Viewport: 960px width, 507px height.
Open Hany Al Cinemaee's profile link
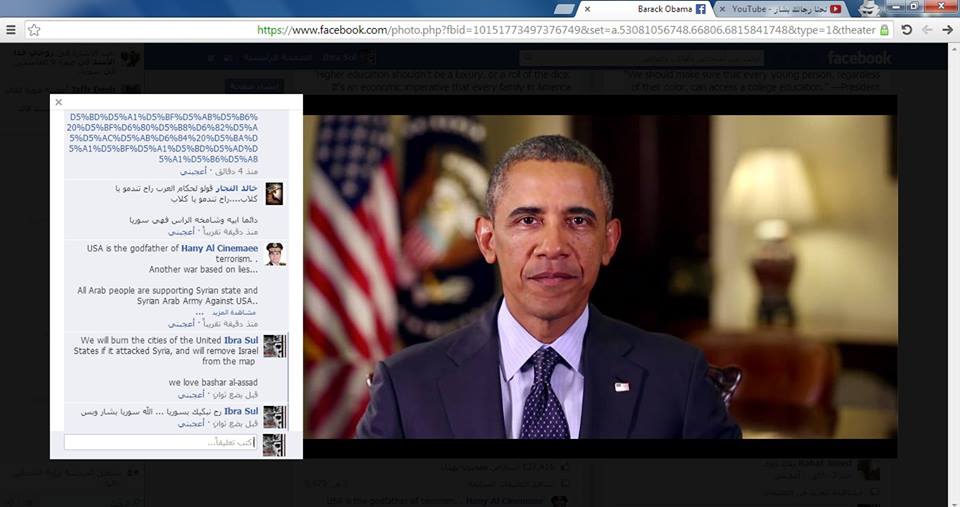click(219, 248)
